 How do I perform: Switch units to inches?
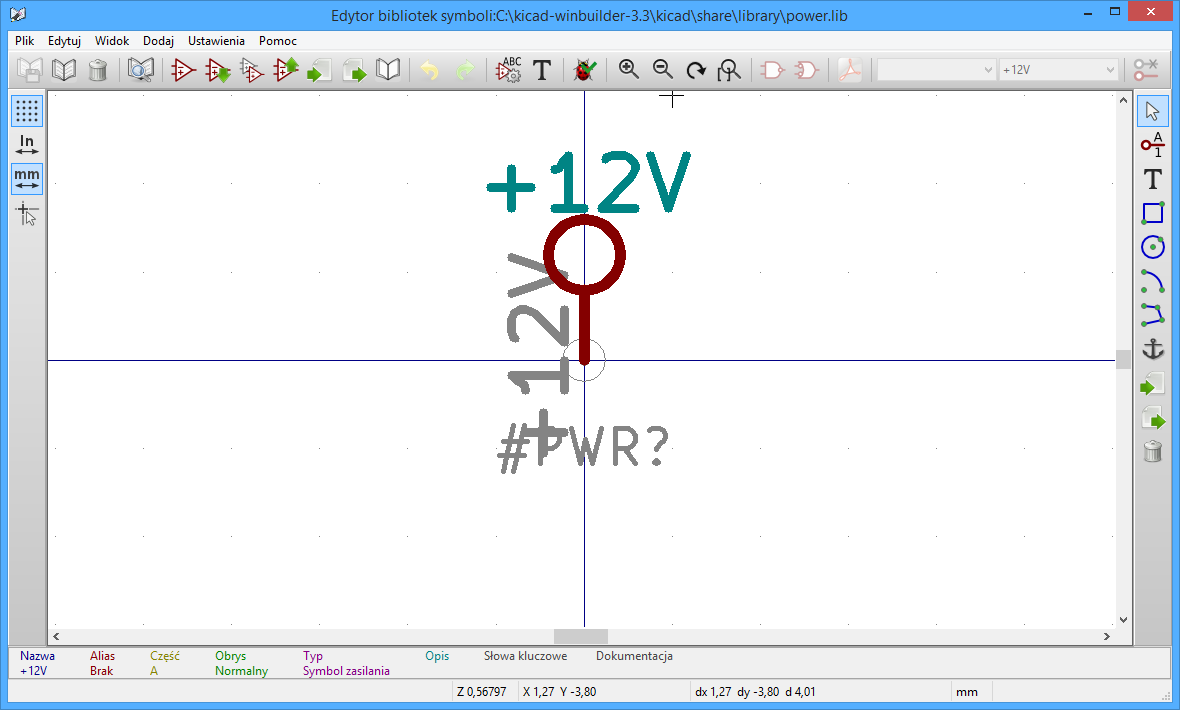point(26,143)
